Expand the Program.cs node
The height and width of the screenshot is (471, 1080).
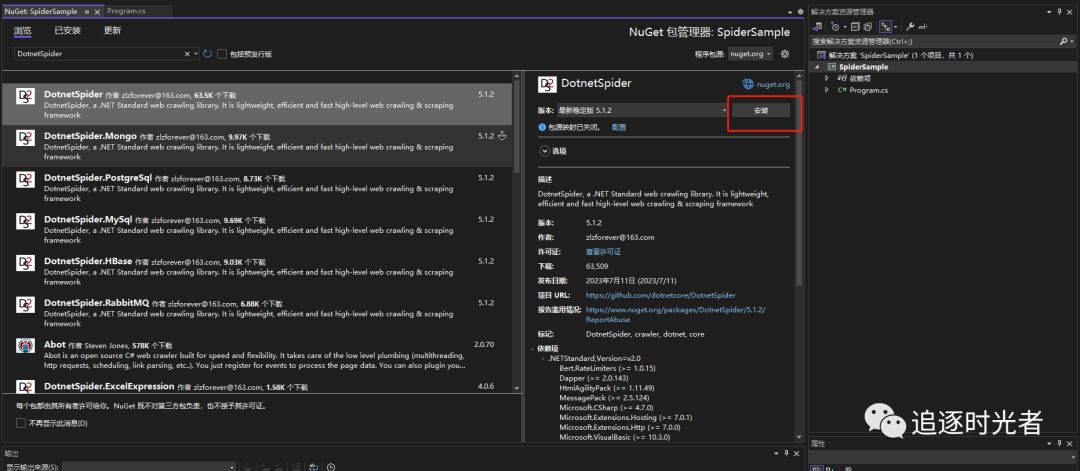[827, 90]
